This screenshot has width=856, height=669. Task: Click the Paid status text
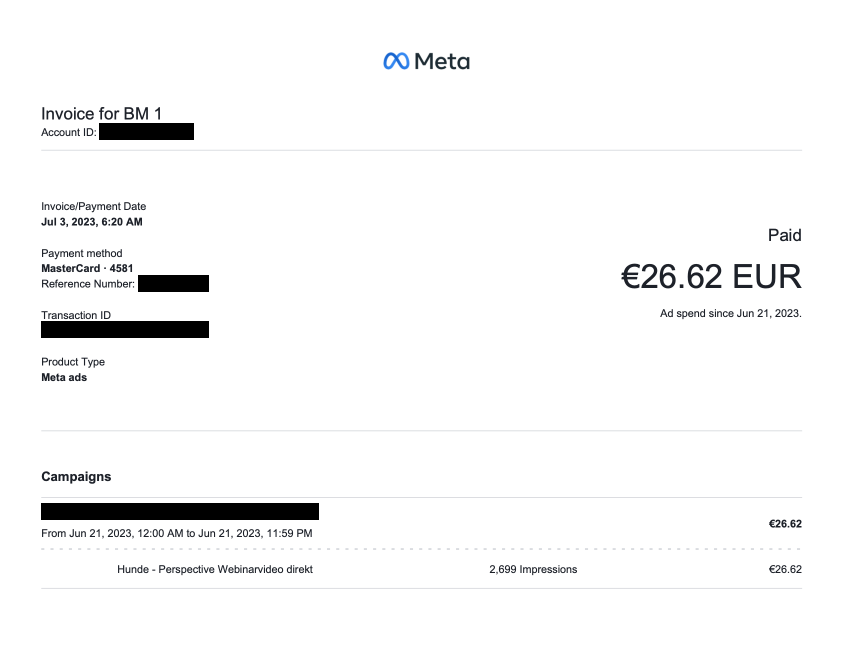(x=784, y=236)
